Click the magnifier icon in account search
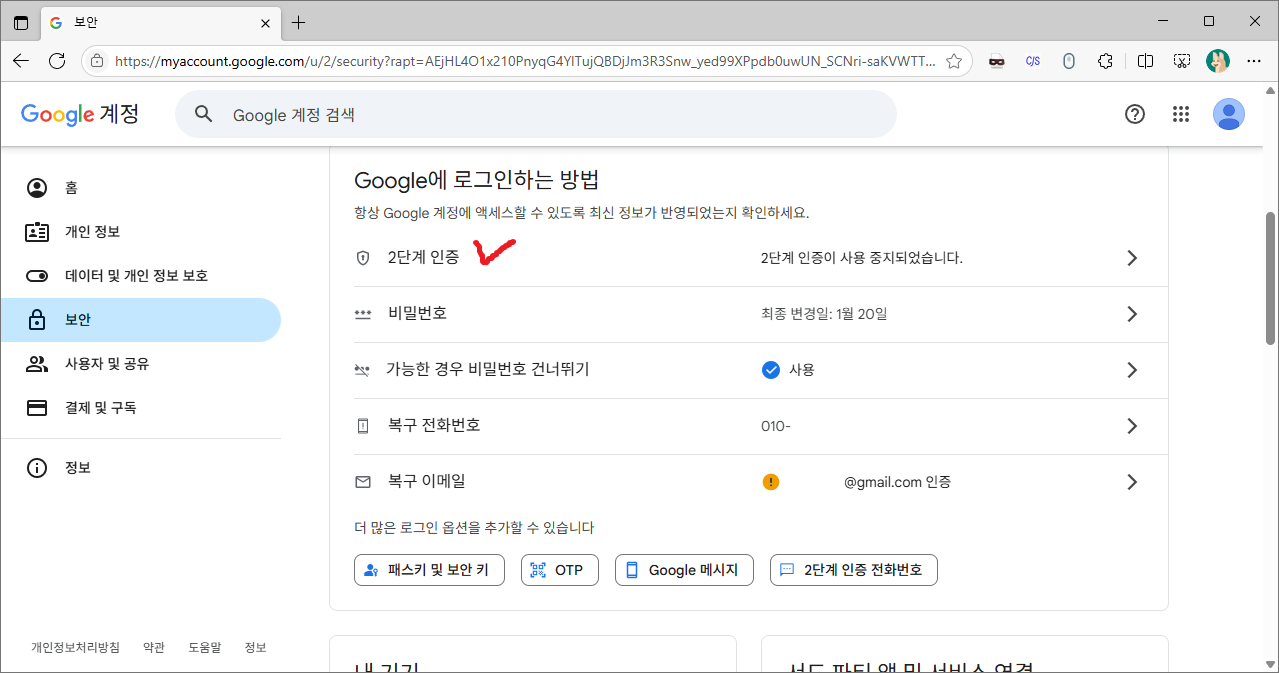 coord(204,114)
